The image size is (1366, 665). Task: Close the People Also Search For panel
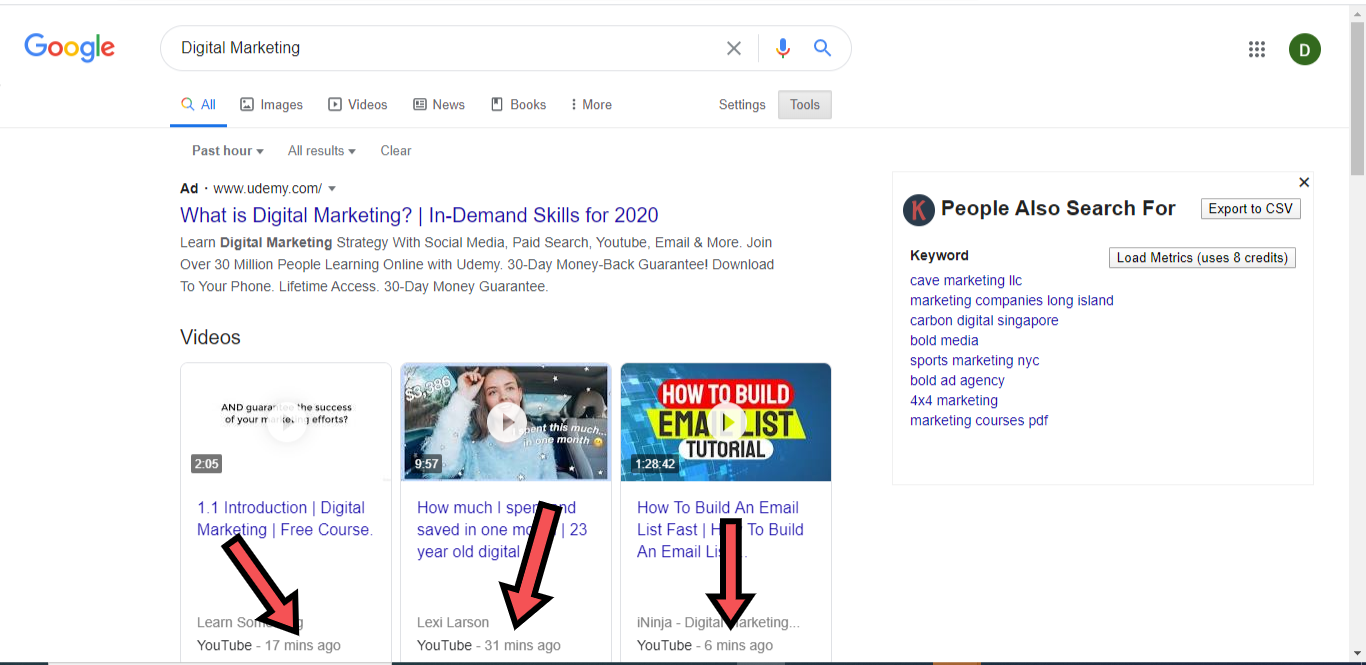(1304, 182)
